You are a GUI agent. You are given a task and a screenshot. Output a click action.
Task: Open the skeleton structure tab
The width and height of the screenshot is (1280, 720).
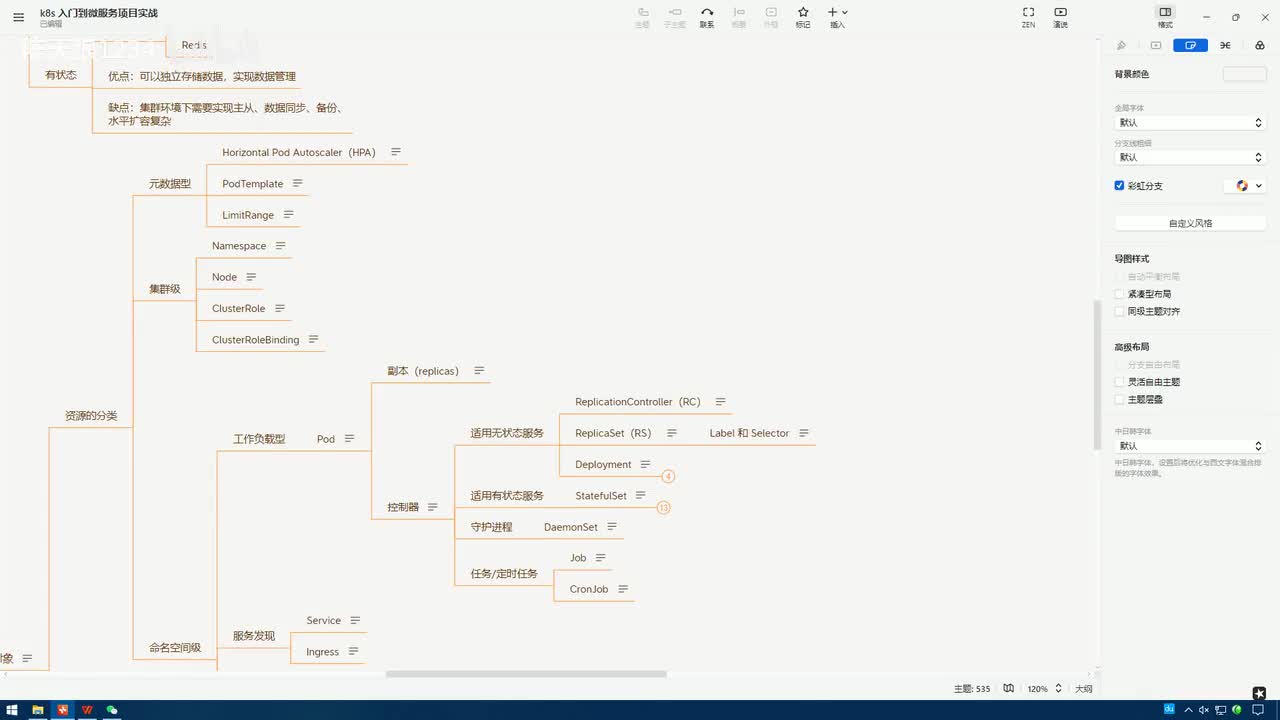pyautogui.click(x=1225, y=45)
